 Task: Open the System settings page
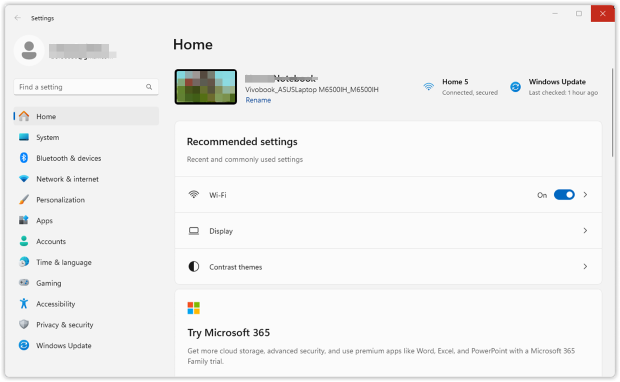(86, 137)
